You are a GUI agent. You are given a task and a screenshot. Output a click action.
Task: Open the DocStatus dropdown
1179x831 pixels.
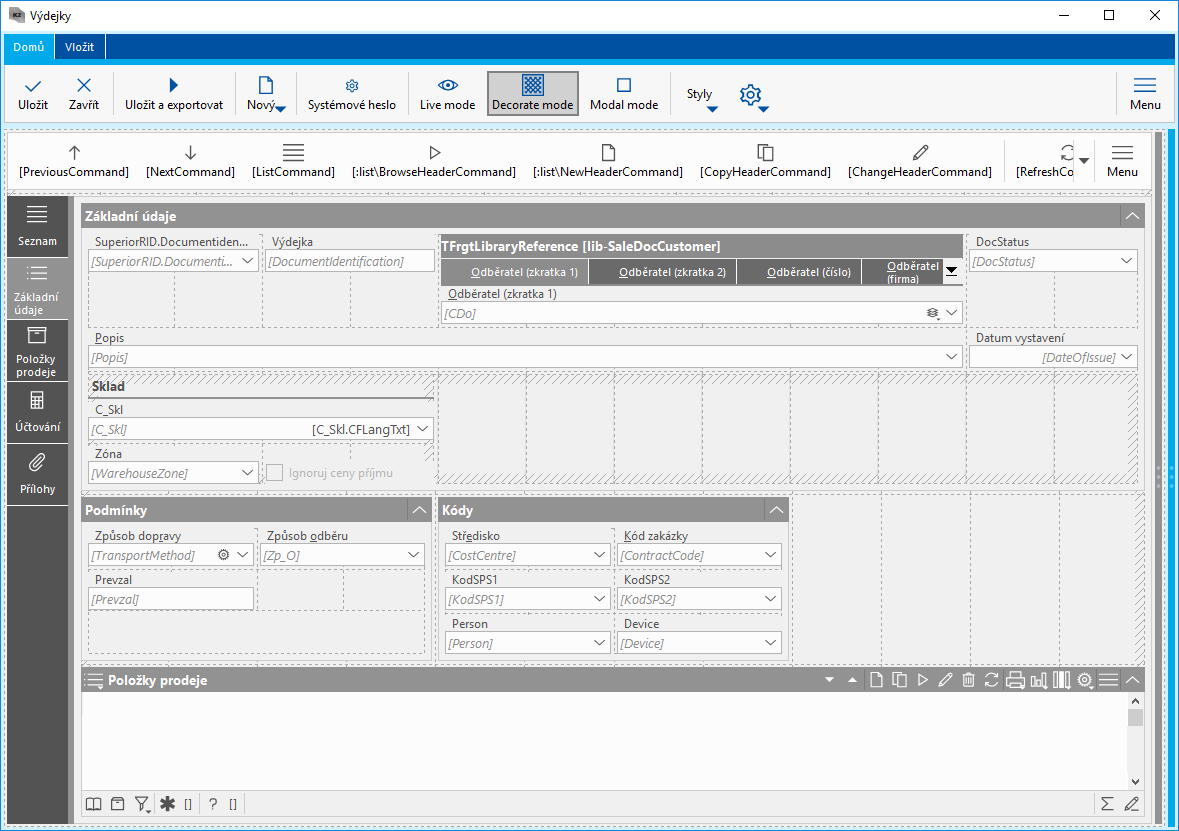pyautogui.click(x=1127, y=261)
